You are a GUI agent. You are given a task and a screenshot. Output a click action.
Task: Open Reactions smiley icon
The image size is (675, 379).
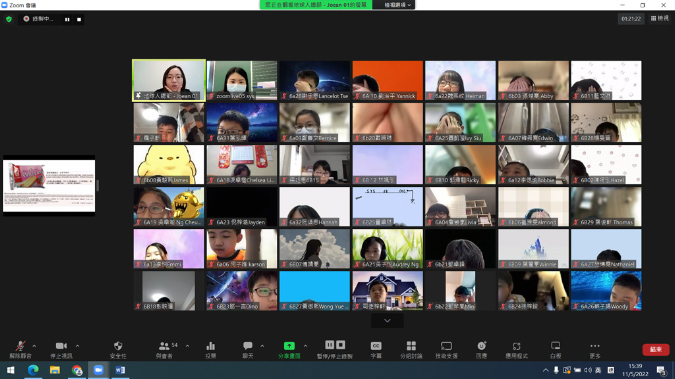(481, 349)
